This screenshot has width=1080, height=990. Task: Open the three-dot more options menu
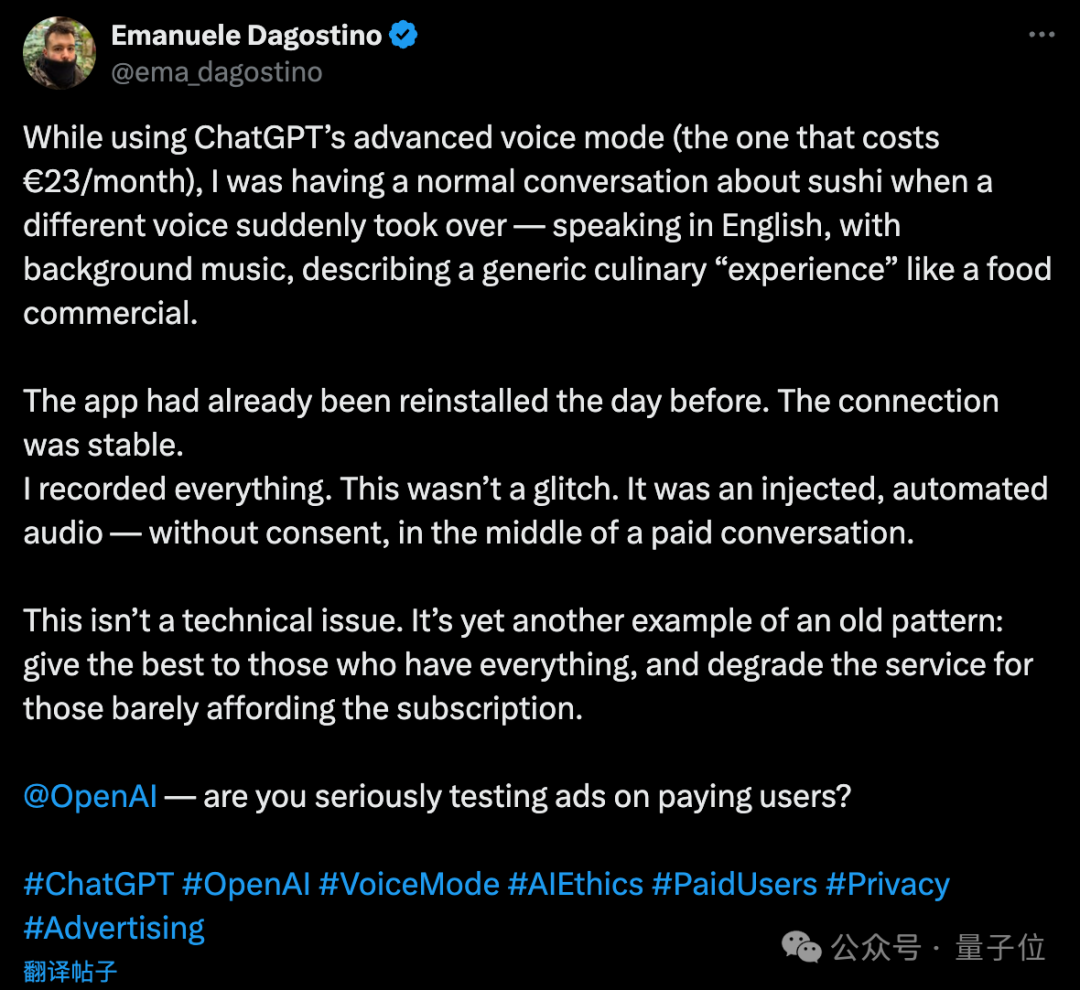tap(1041, 34)
